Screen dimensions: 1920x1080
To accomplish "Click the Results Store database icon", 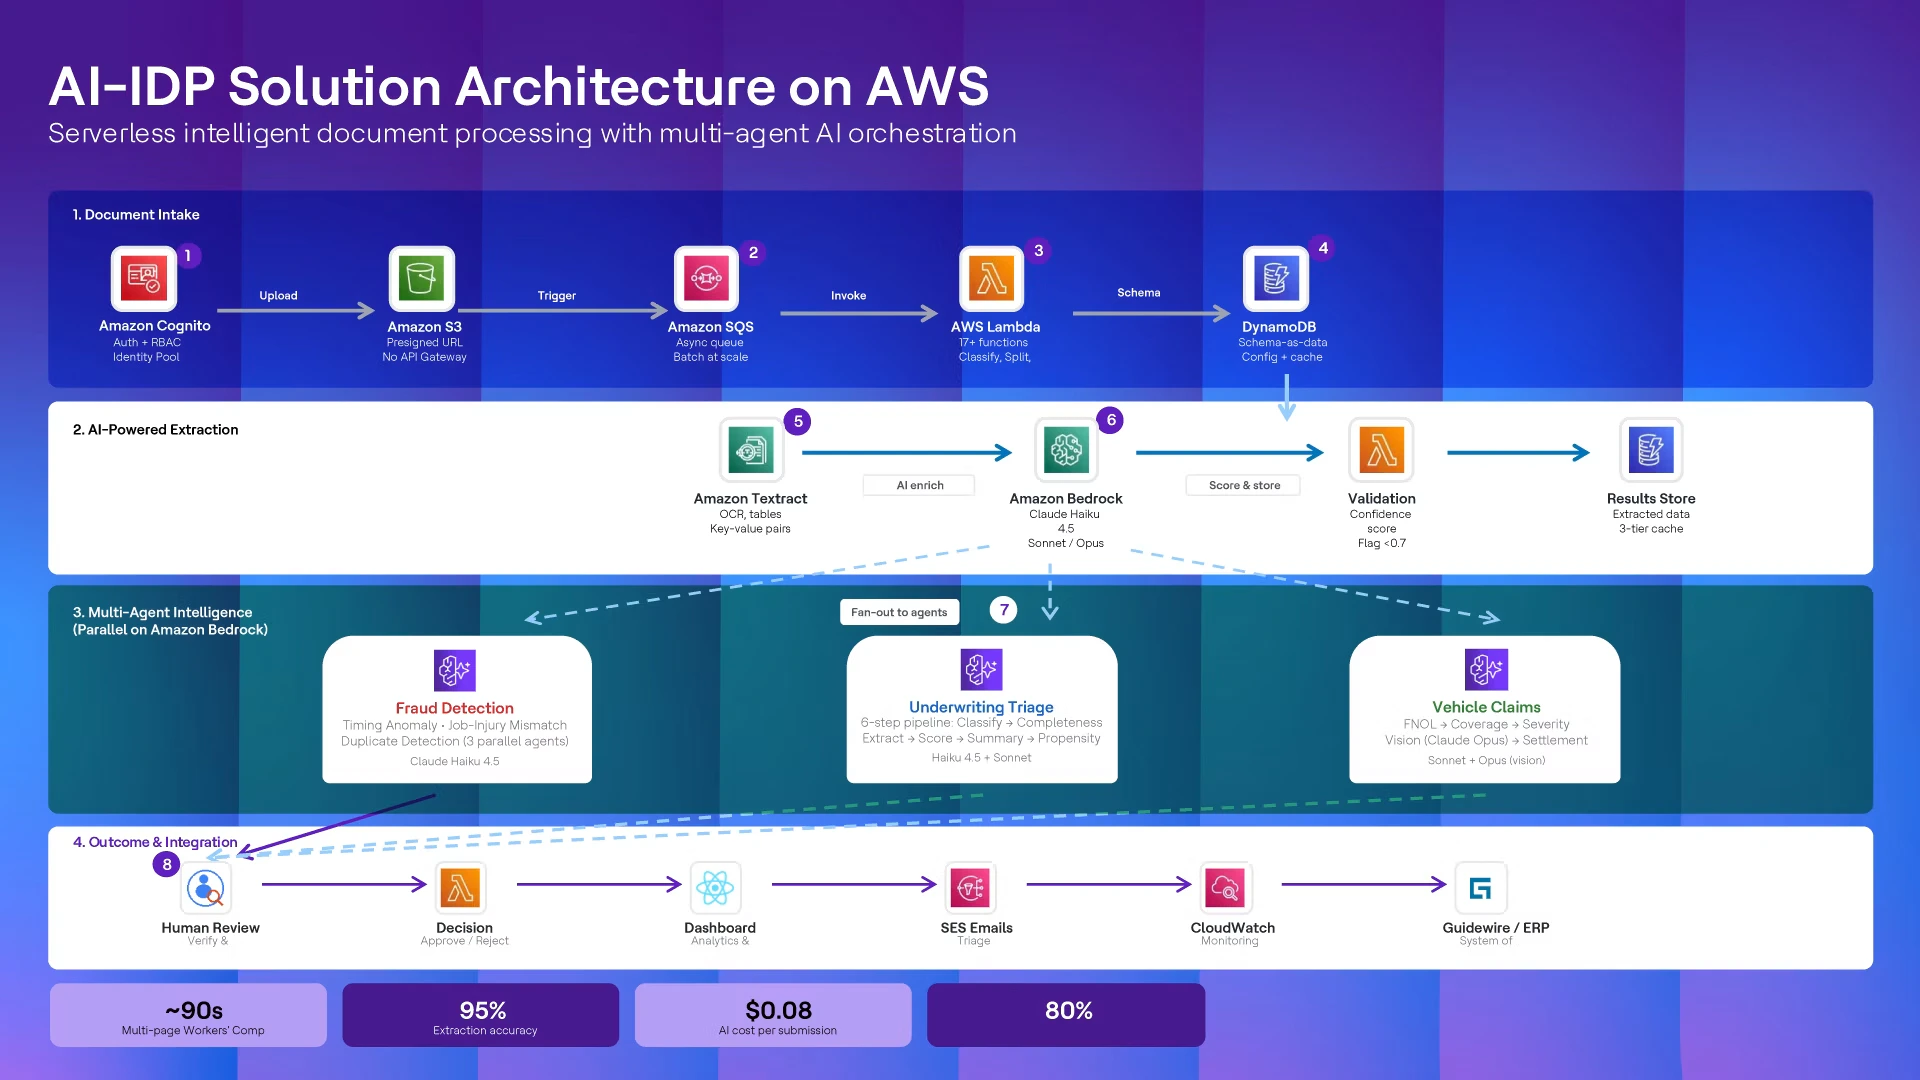I will 1651,451.
